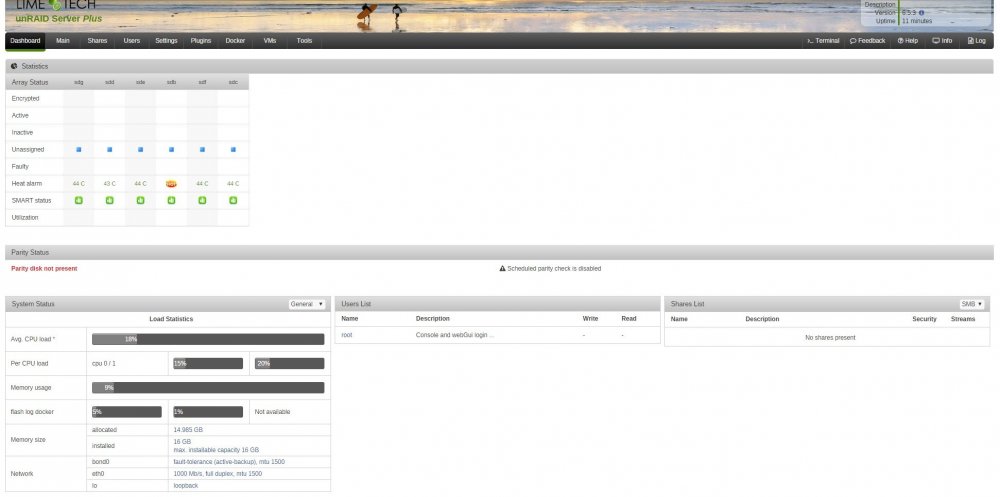1000x497 pixels.
Task: Click the Statistics pie chart icon
Action: click(x=14, y=66)
